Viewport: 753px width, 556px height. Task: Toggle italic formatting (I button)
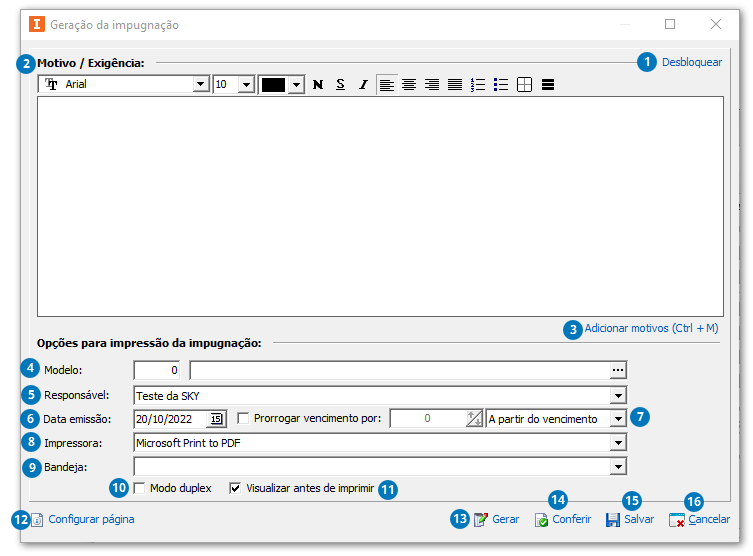(364, 85)
